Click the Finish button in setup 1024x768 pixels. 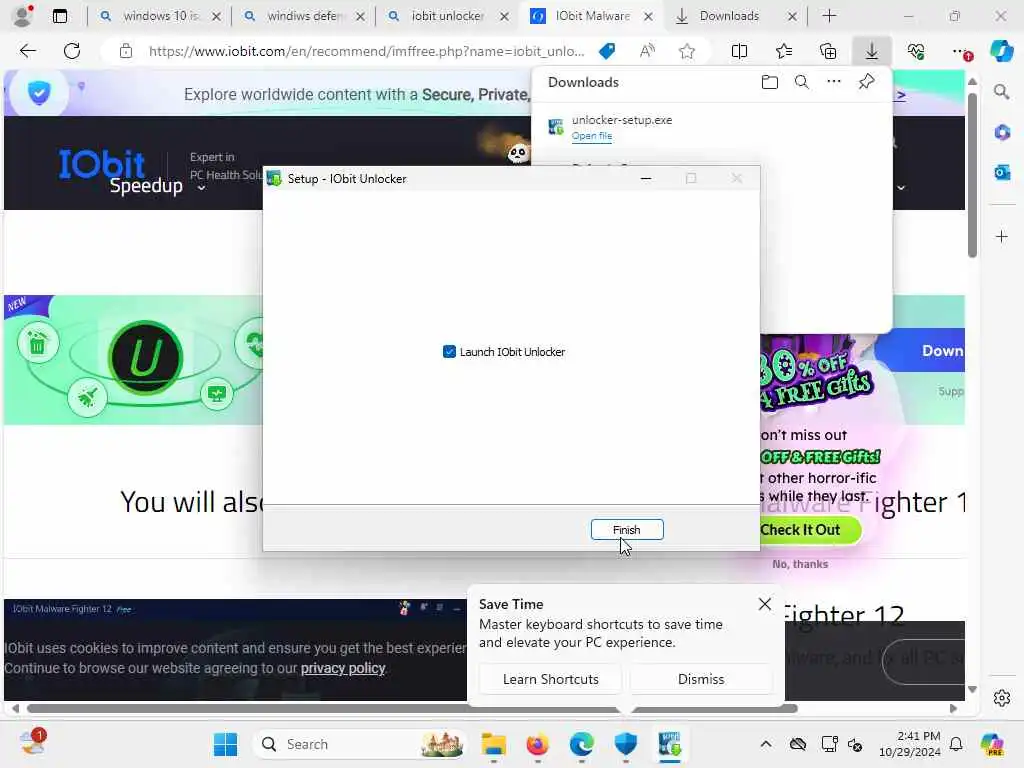627,530
